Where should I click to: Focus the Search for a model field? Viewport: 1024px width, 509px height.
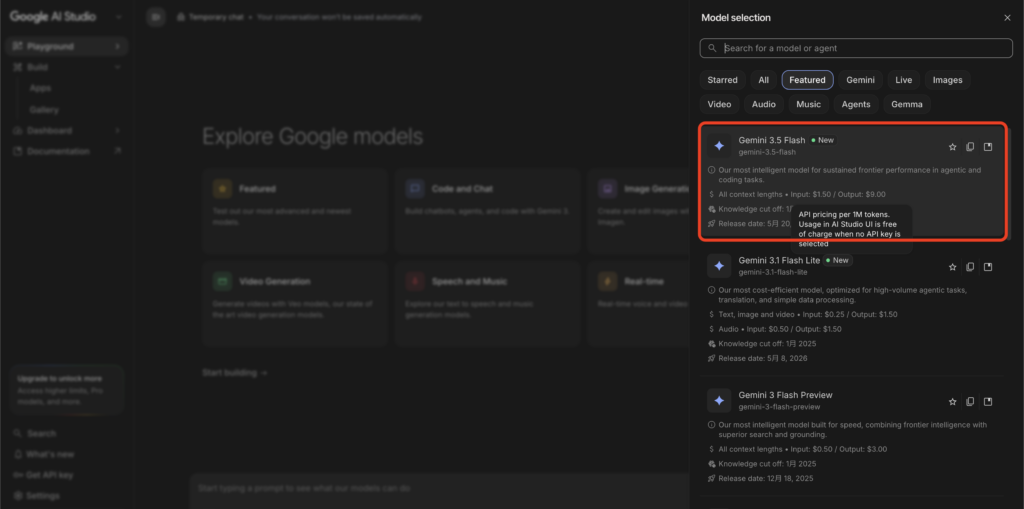coord(856,48)
